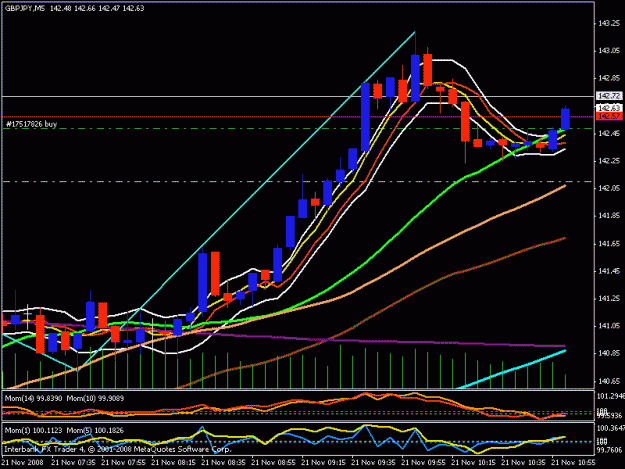Click the 142.45 price axis label
The image size is (625, 469).
[609, 133]
